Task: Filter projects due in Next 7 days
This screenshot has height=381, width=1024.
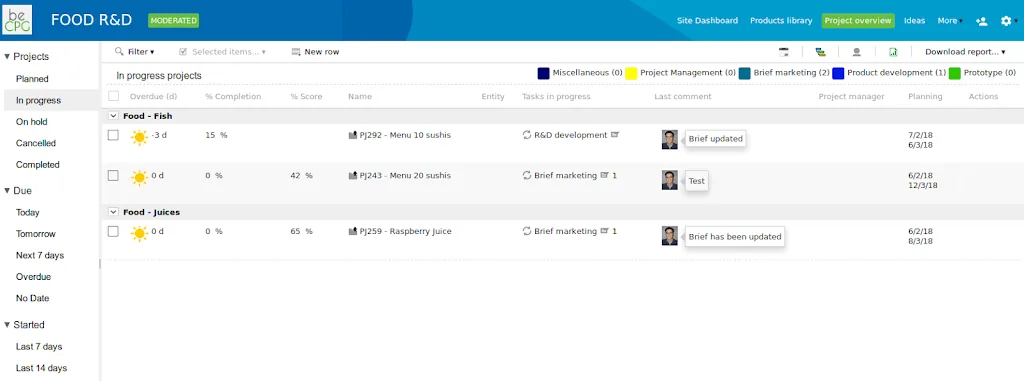Action: click(40, 256)
